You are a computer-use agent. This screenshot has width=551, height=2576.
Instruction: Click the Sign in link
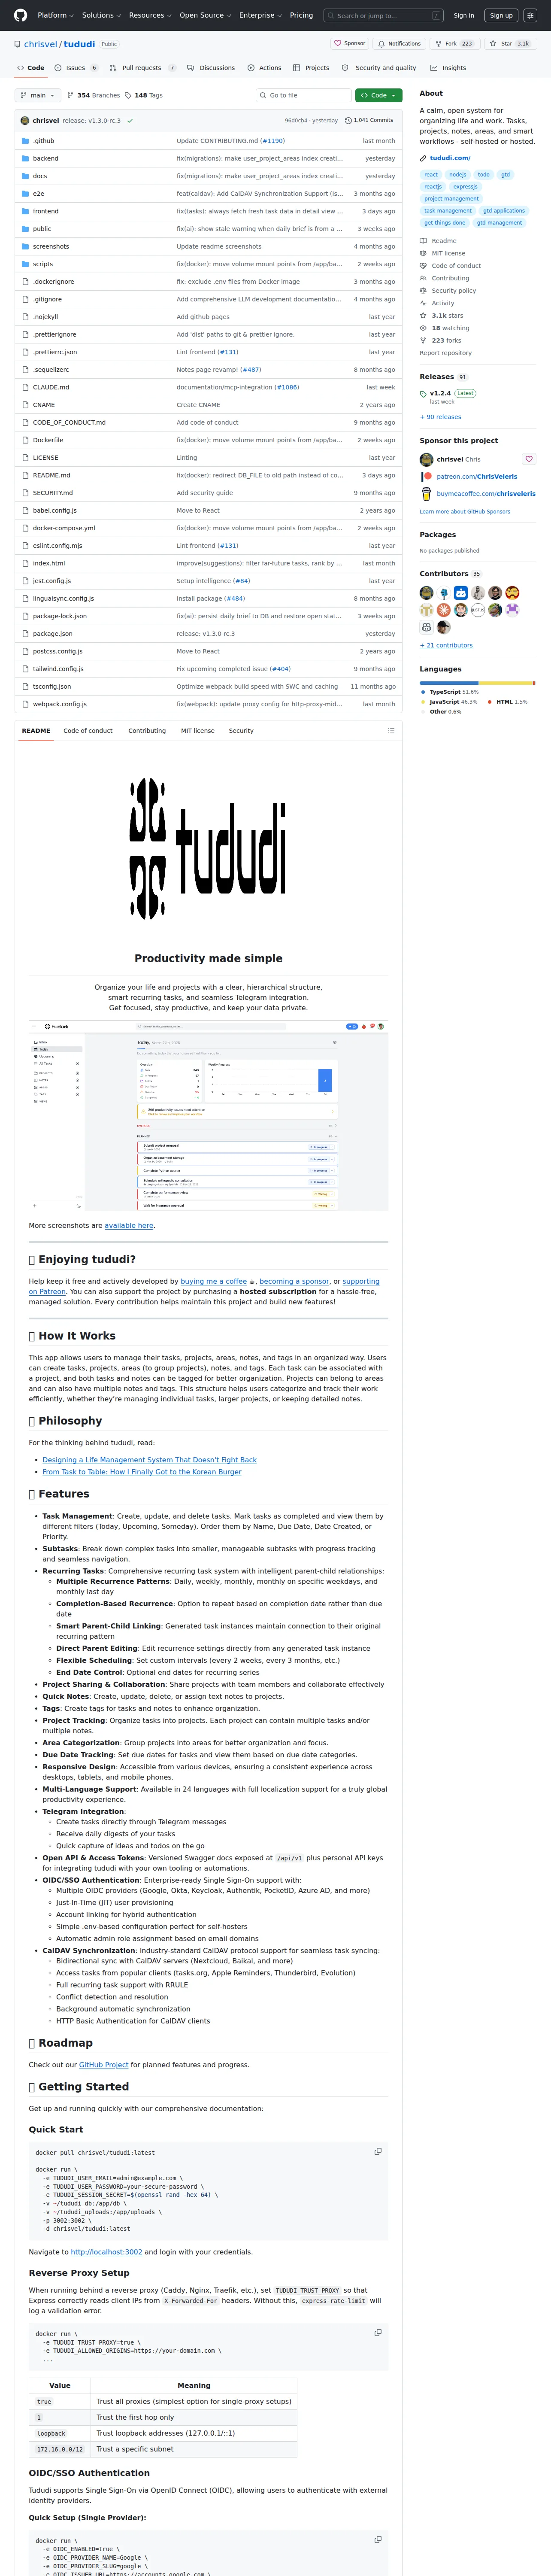464,15
